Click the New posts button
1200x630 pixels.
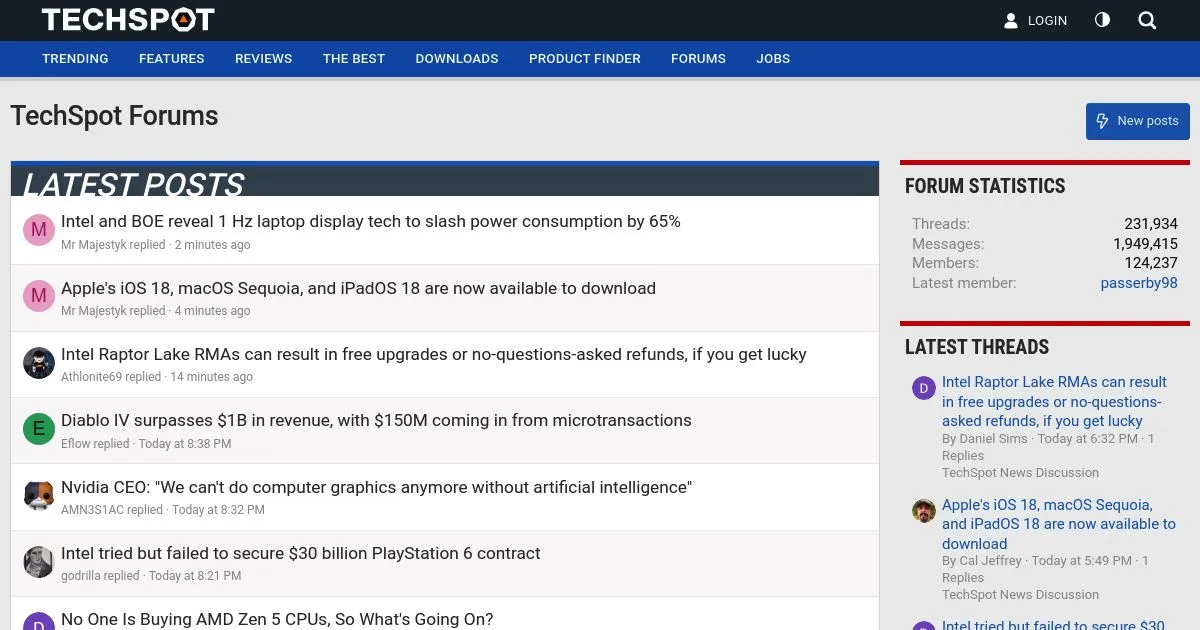coord(1137,121)
